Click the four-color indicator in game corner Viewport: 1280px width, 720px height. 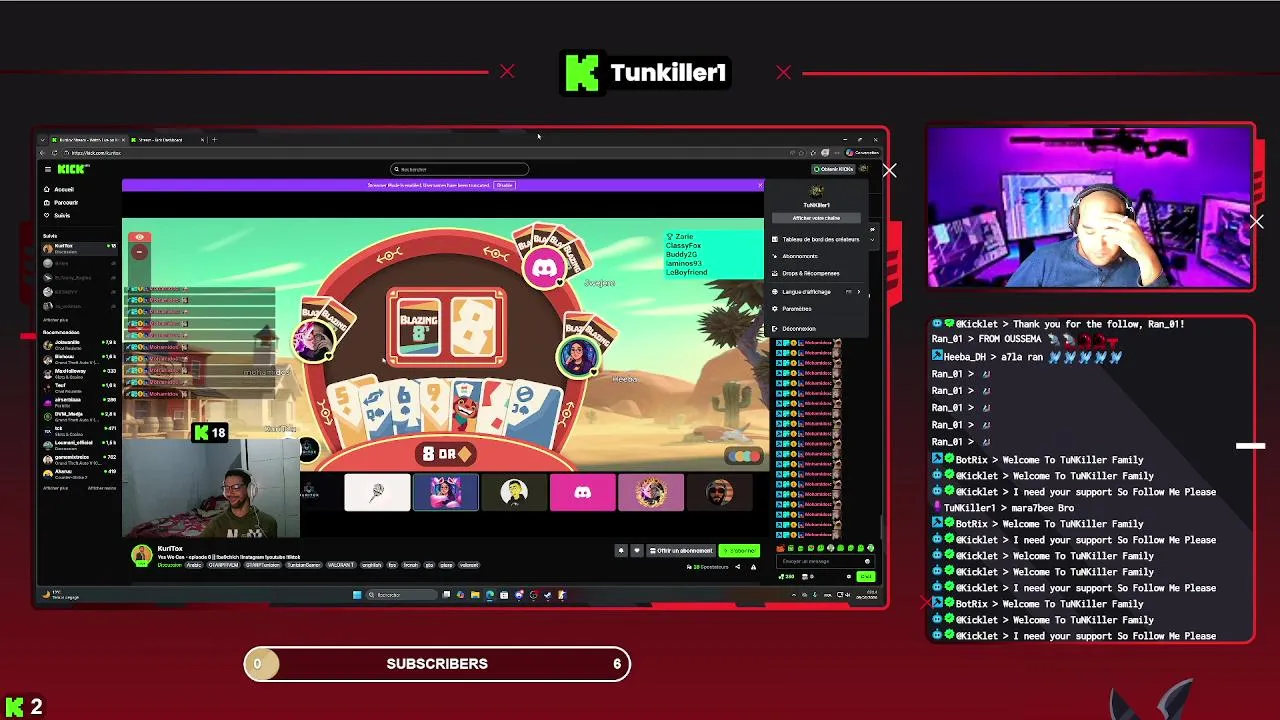click(x=744, y=456)
